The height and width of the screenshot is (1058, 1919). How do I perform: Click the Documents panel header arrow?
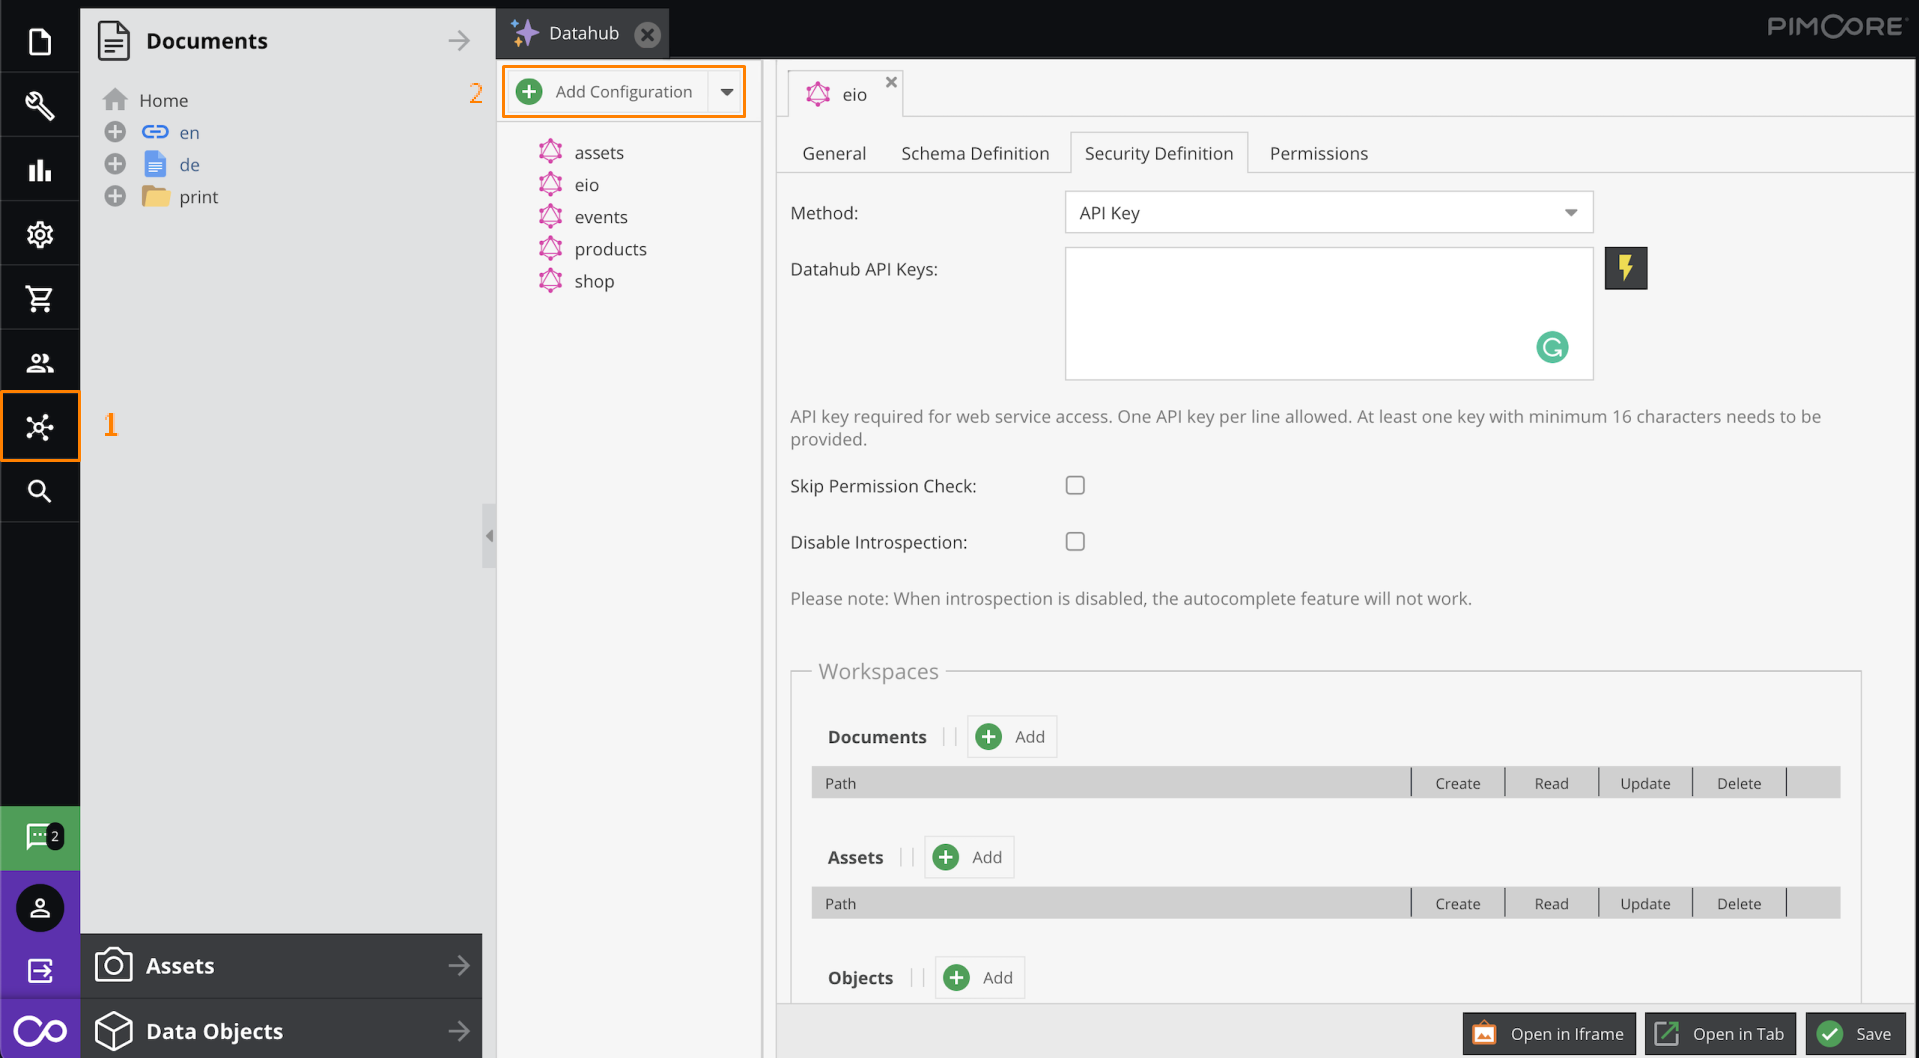pyautogui.click(x=459, y=40)
